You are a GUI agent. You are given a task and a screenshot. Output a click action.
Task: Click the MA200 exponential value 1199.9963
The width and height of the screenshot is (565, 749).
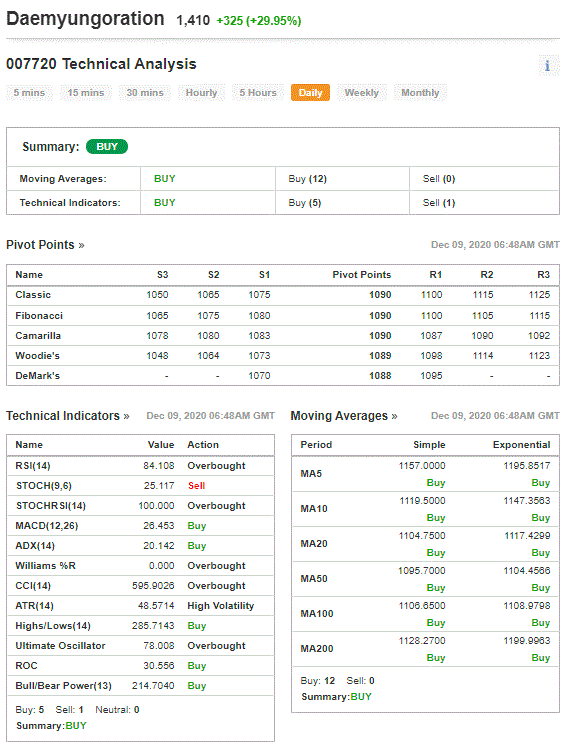pyautogui.click(x=527, y=641)
